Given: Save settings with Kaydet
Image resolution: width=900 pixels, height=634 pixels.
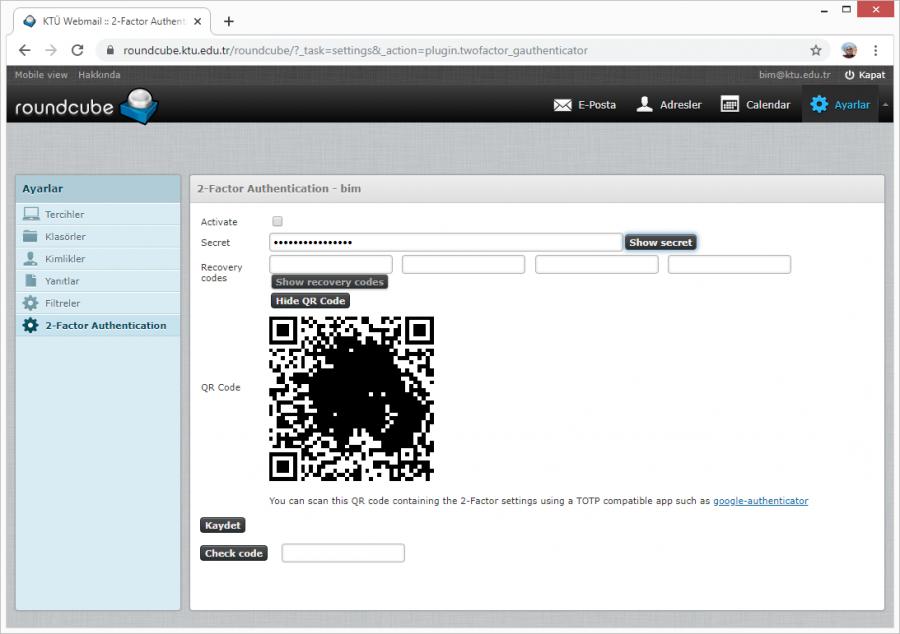Looking at the screenshot, I should 223,525.
